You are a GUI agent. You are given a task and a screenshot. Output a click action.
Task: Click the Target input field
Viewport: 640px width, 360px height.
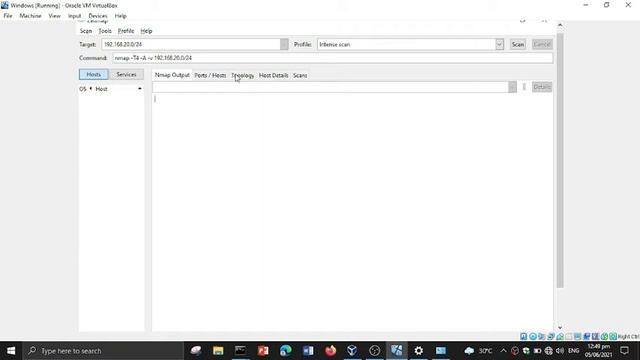tap(191, 44)
